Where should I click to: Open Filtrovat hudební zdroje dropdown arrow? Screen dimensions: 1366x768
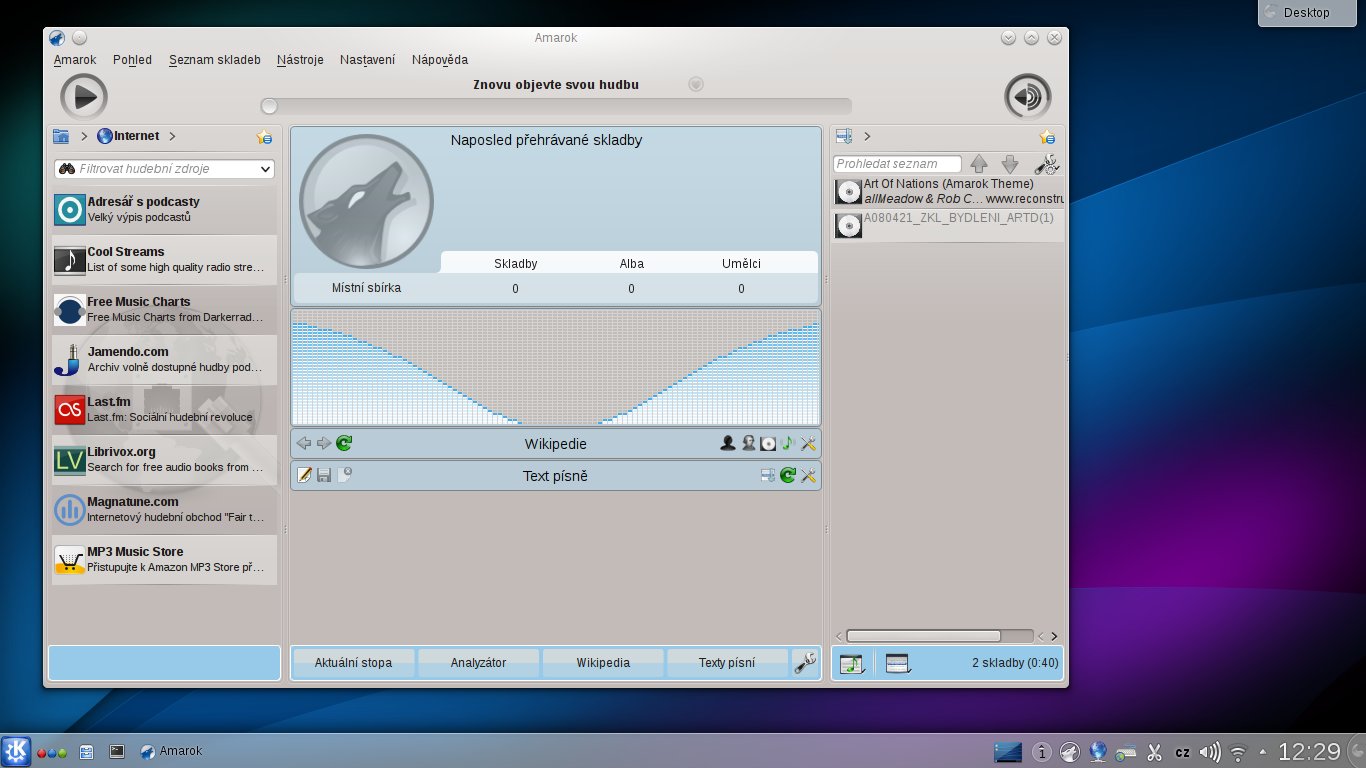pos(265,169)
